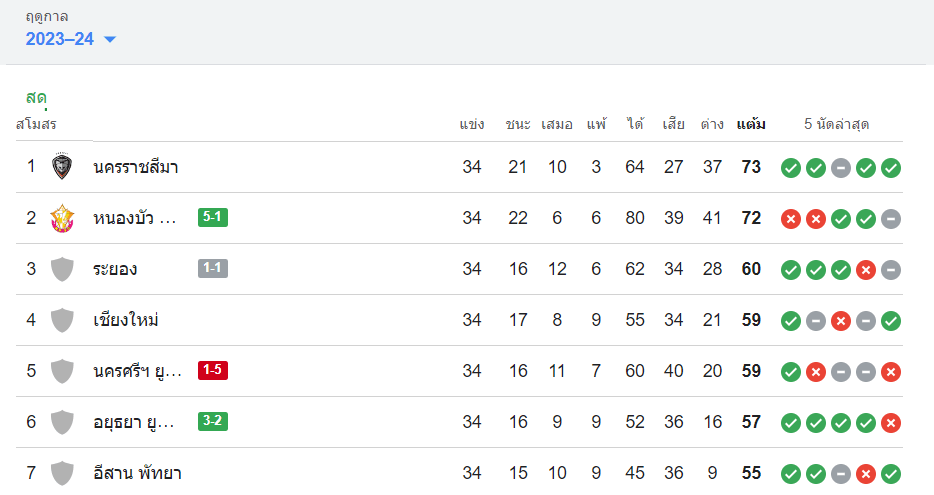934x495 pixels.
Task: Open the 2023–24 season dropdown
Action: [x=71, y=39]
